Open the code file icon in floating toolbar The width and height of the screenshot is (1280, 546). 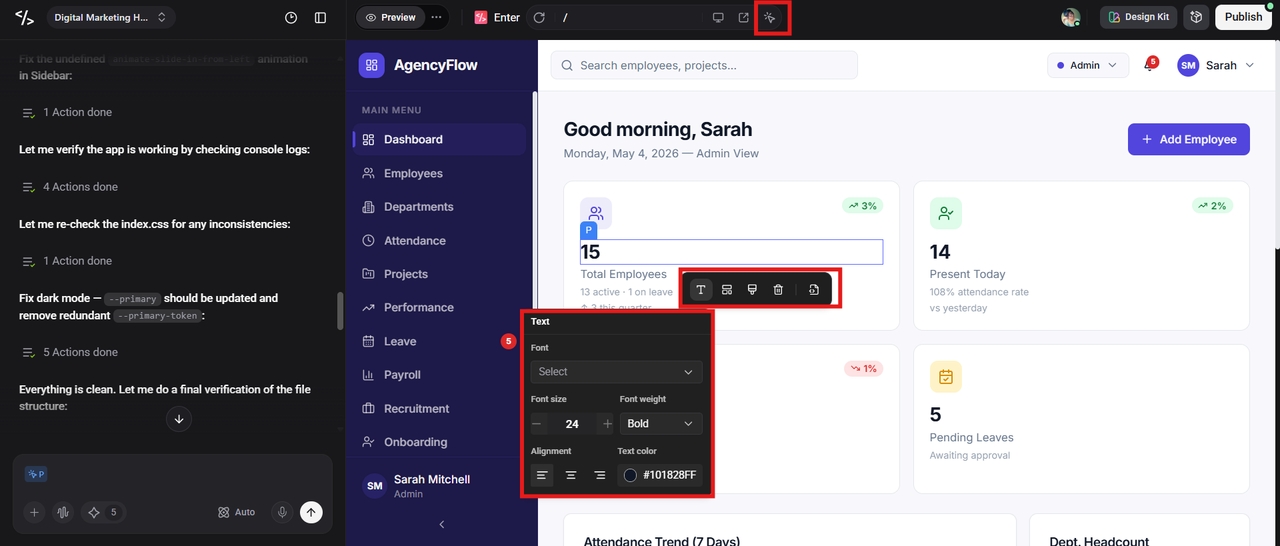[x=814, y=290]
